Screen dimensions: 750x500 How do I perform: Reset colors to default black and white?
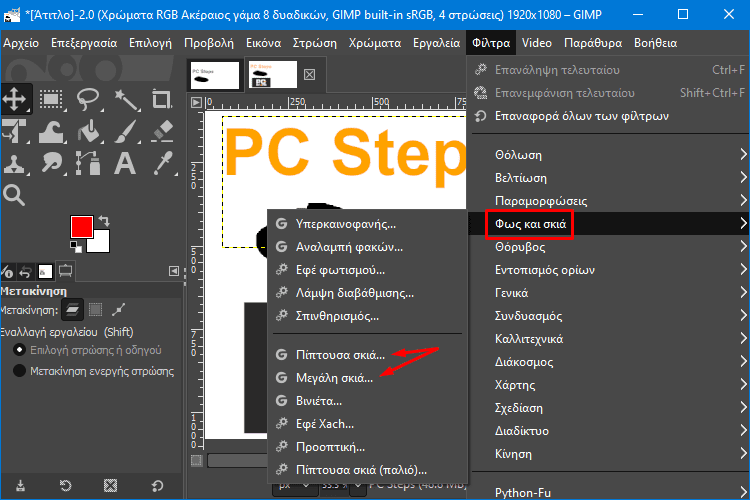pyautogui.click(x=76, y=247)
